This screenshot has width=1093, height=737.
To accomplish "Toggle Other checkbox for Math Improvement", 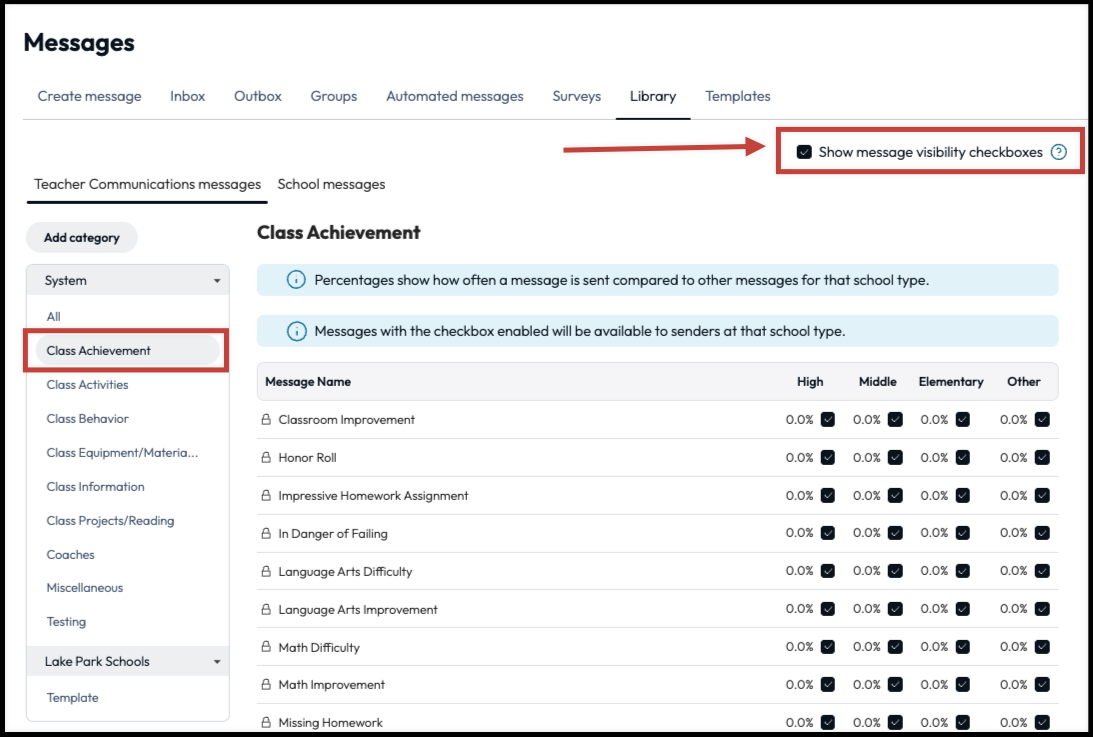I will (1042, 685).
